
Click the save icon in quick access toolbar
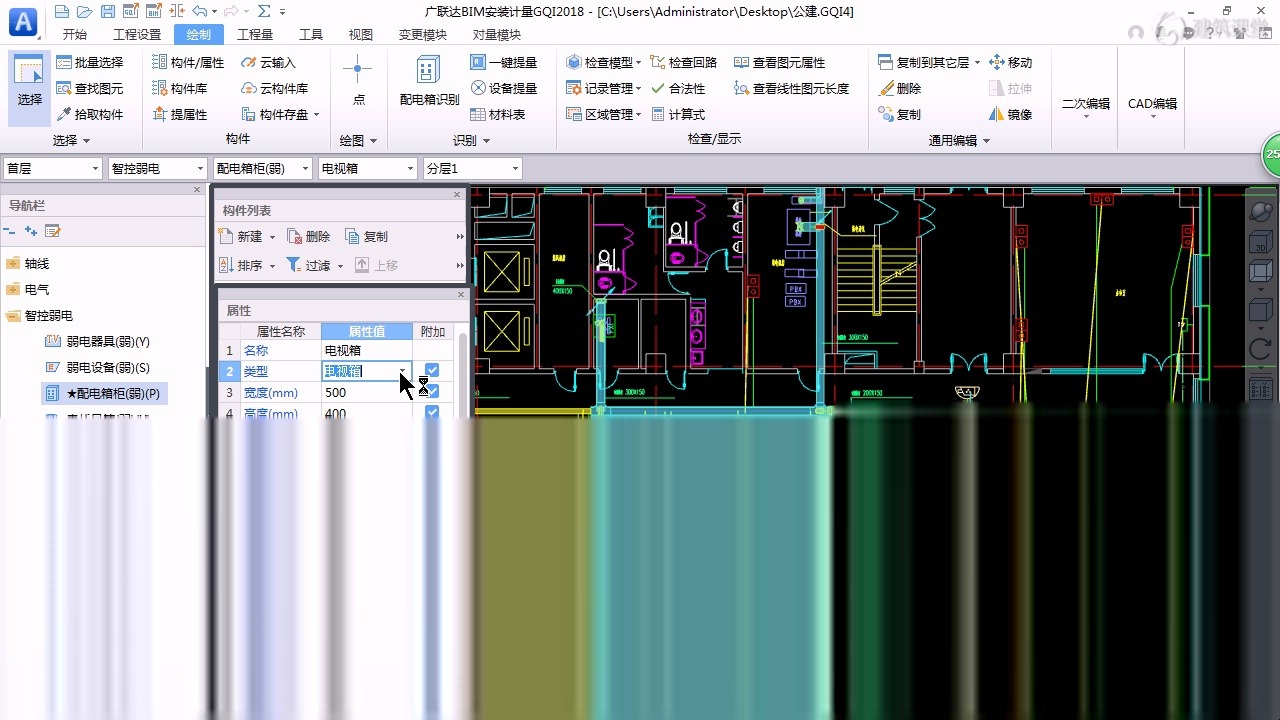point(108,11)
